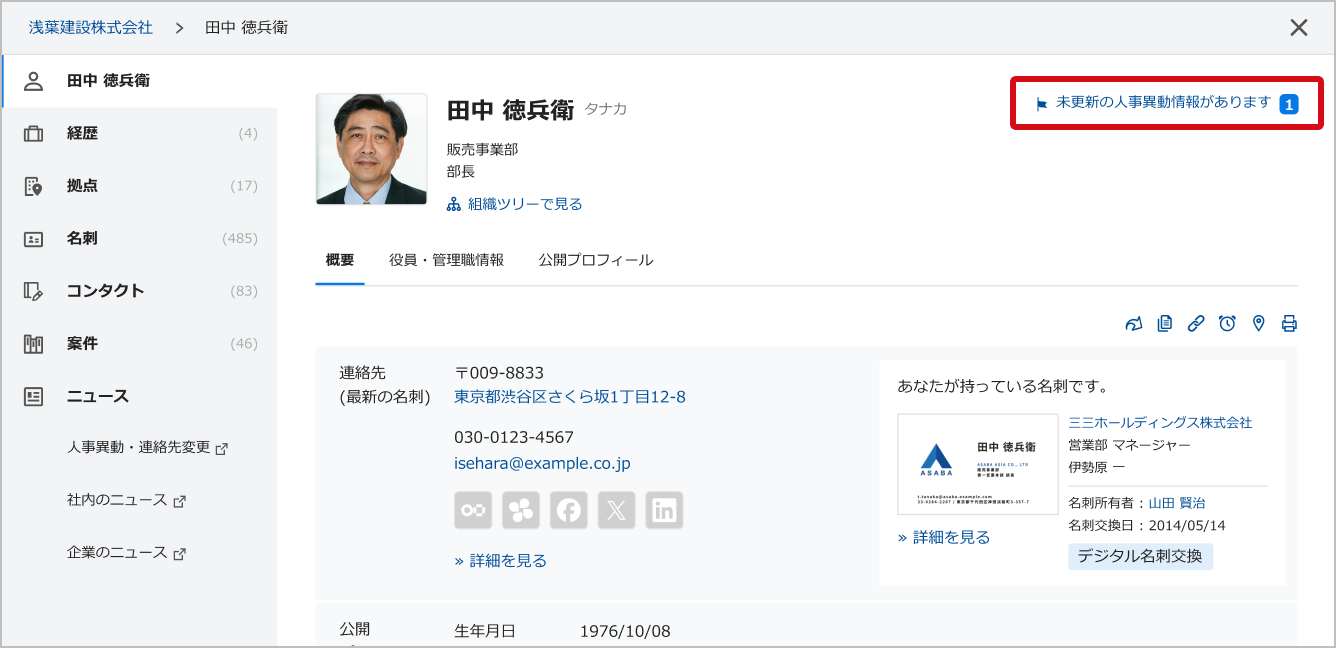Image resolution: width=1336 pixels, height=648 pixels.
Task: Select the copy document icon in the toolbar
Action: pos(1164,323)
